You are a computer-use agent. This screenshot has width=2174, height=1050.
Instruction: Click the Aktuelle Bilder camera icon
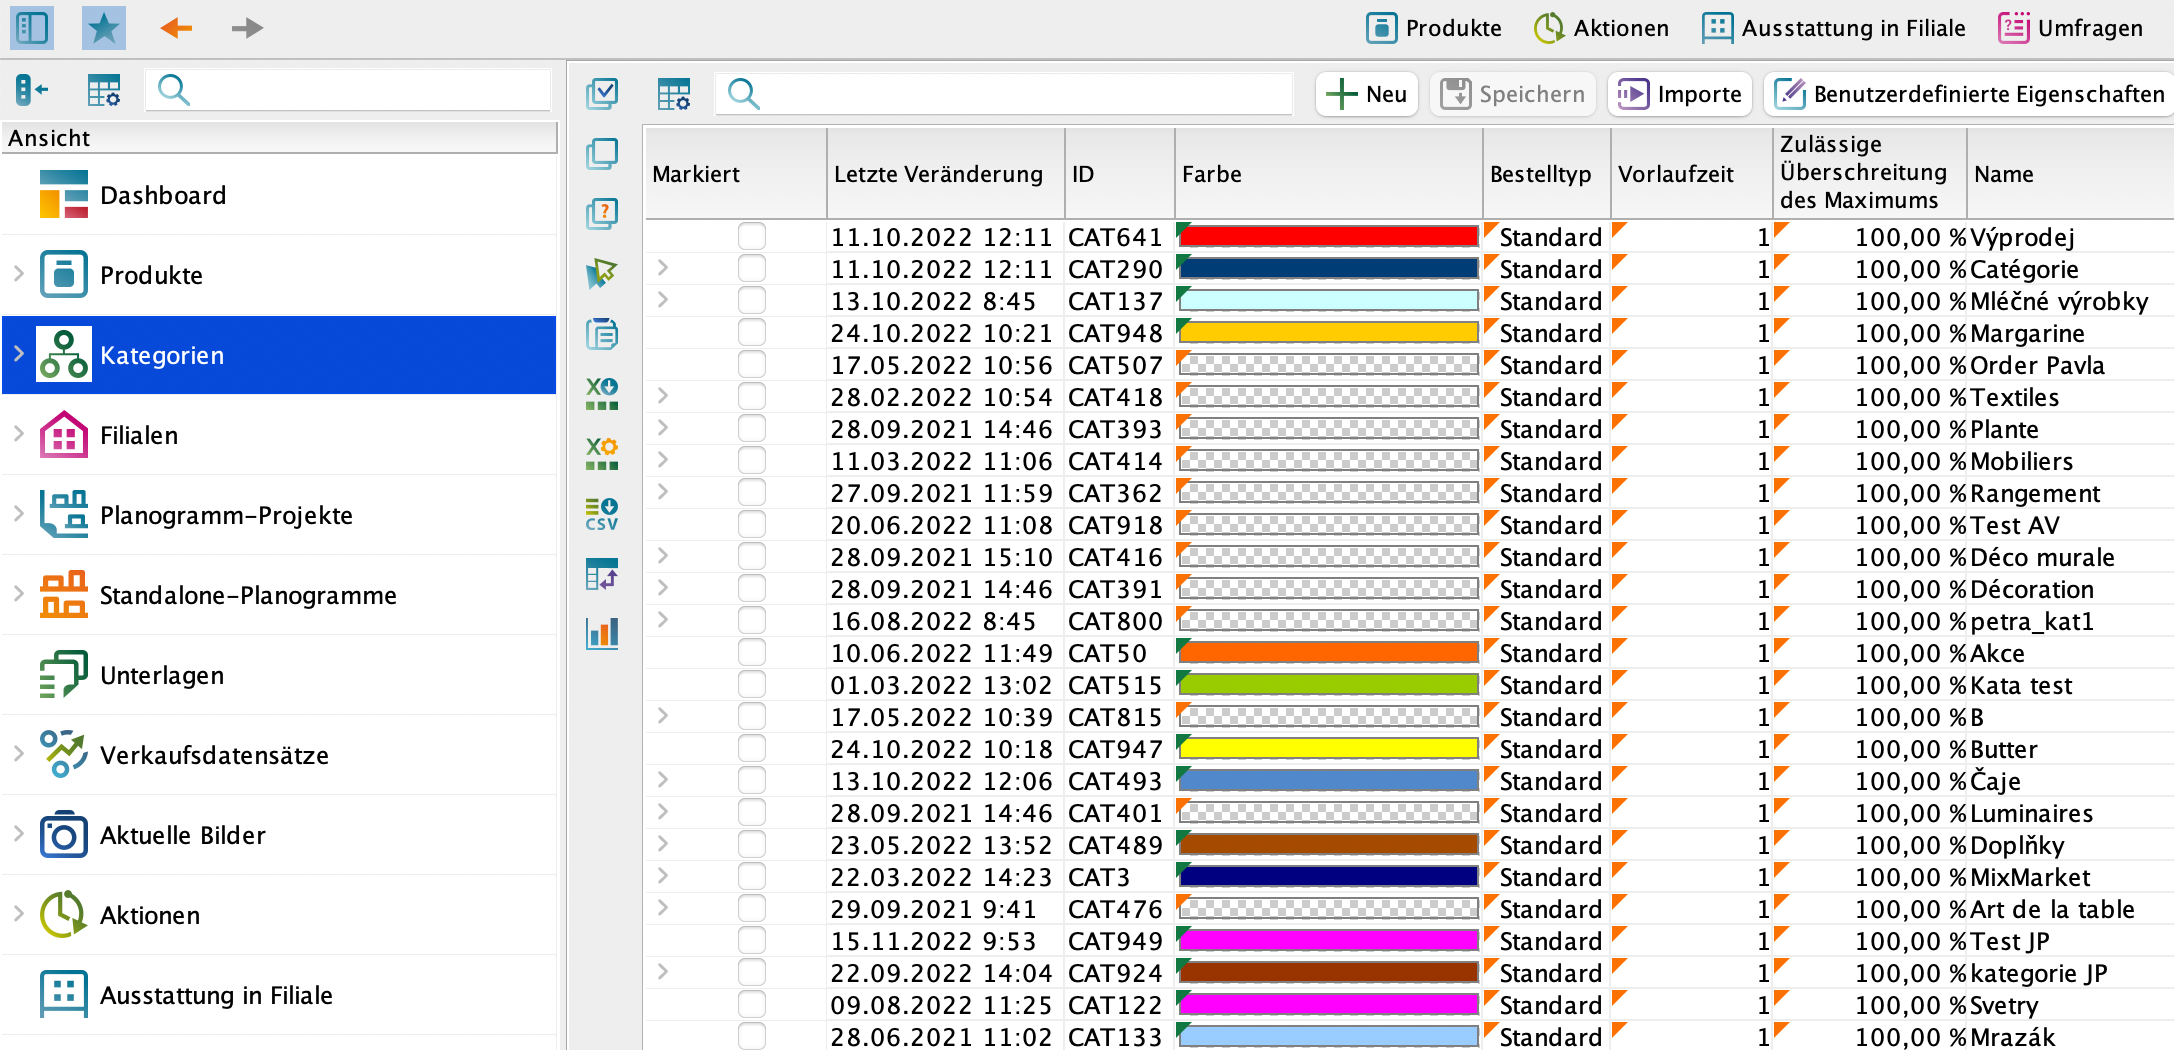point(64,835)
